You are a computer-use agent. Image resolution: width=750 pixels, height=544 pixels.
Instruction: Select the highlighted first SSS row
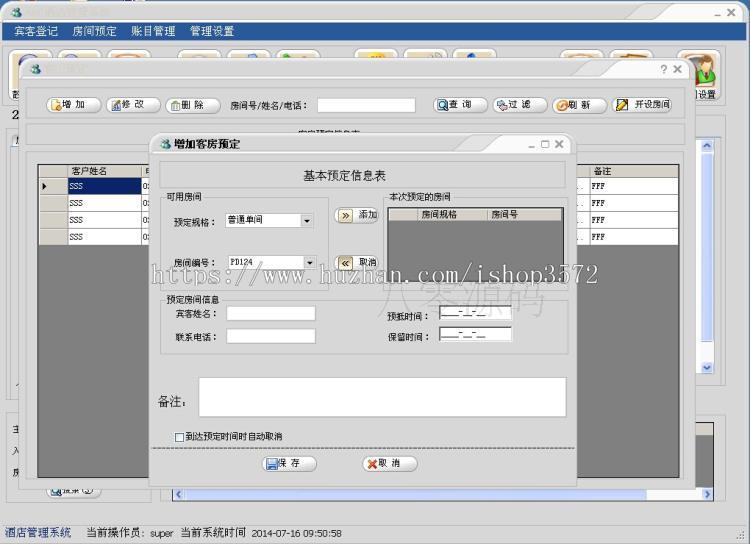[x=104, y=186]
